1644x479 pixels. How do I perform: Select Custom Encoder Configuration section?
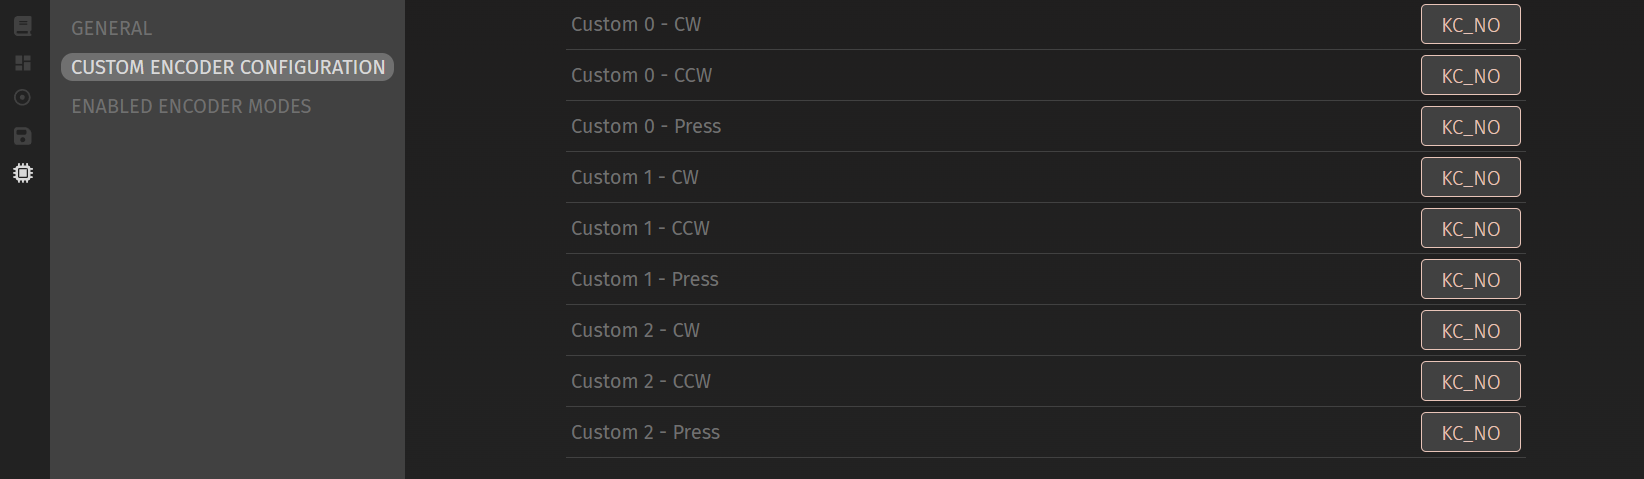[227, 67]
